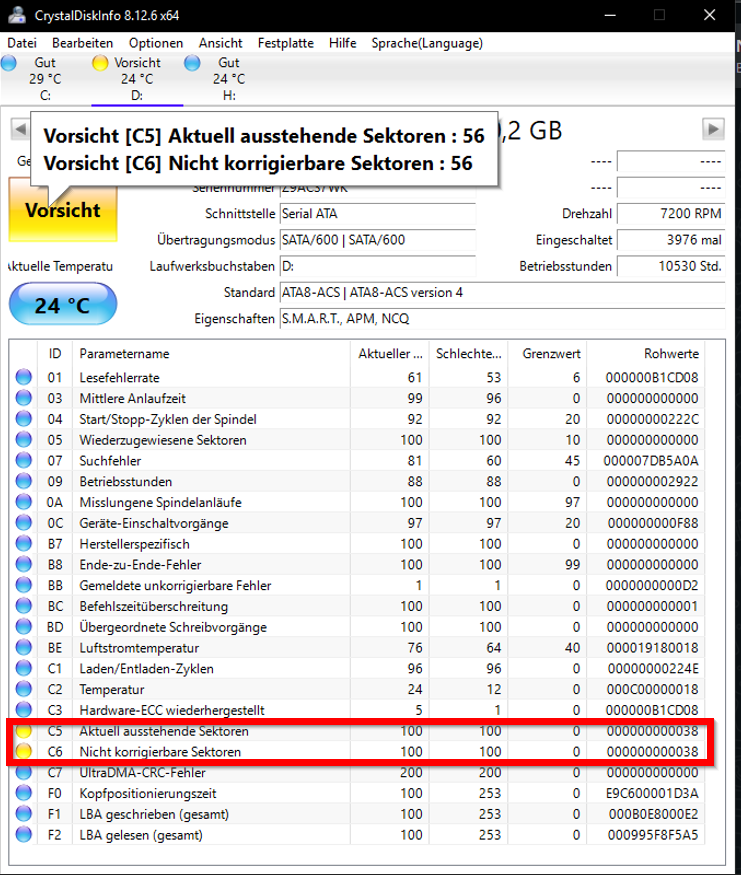
Task: Click the yellow icon of Nicht korrigierbare Sektoren
Action: tap(23, 751)
